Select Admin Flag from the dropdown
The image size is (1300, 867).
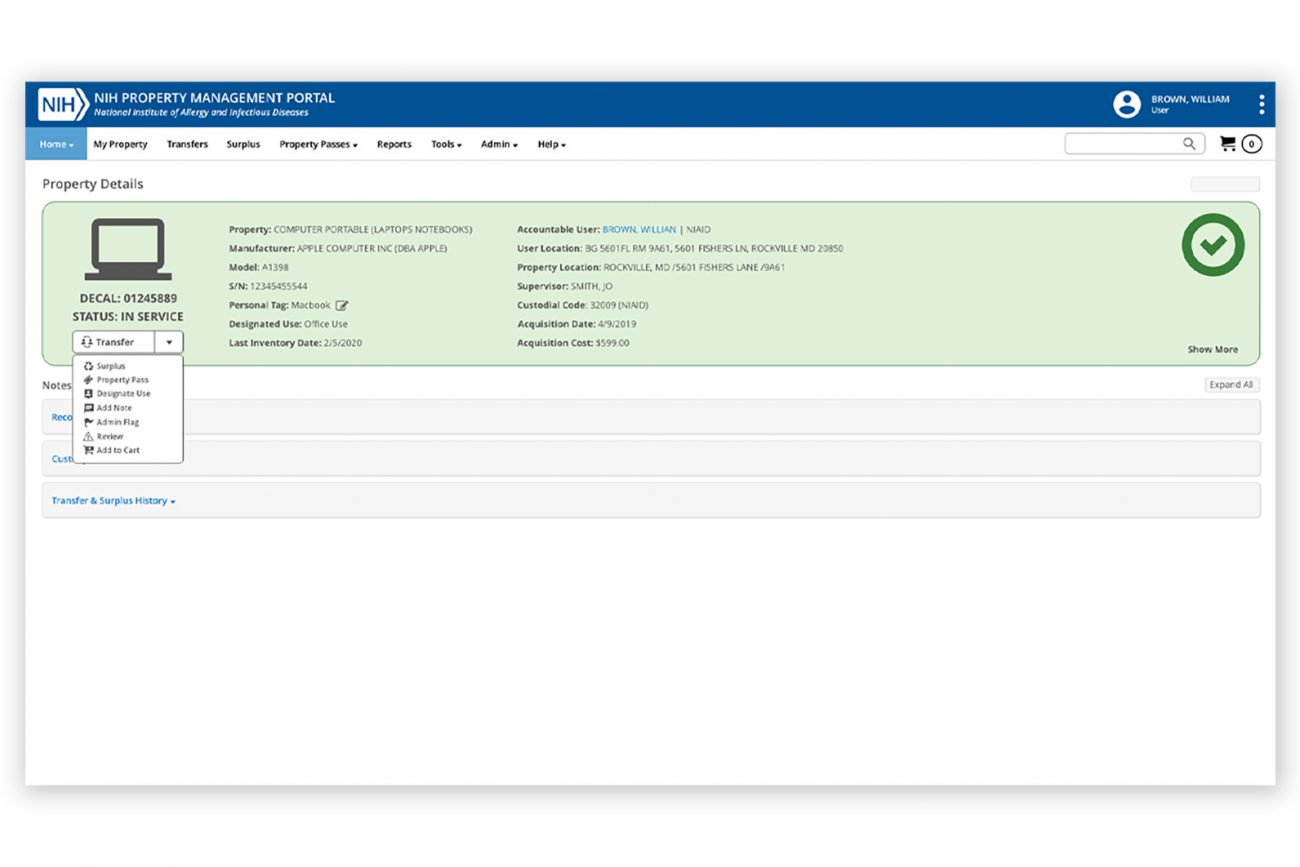coord(117,423)
